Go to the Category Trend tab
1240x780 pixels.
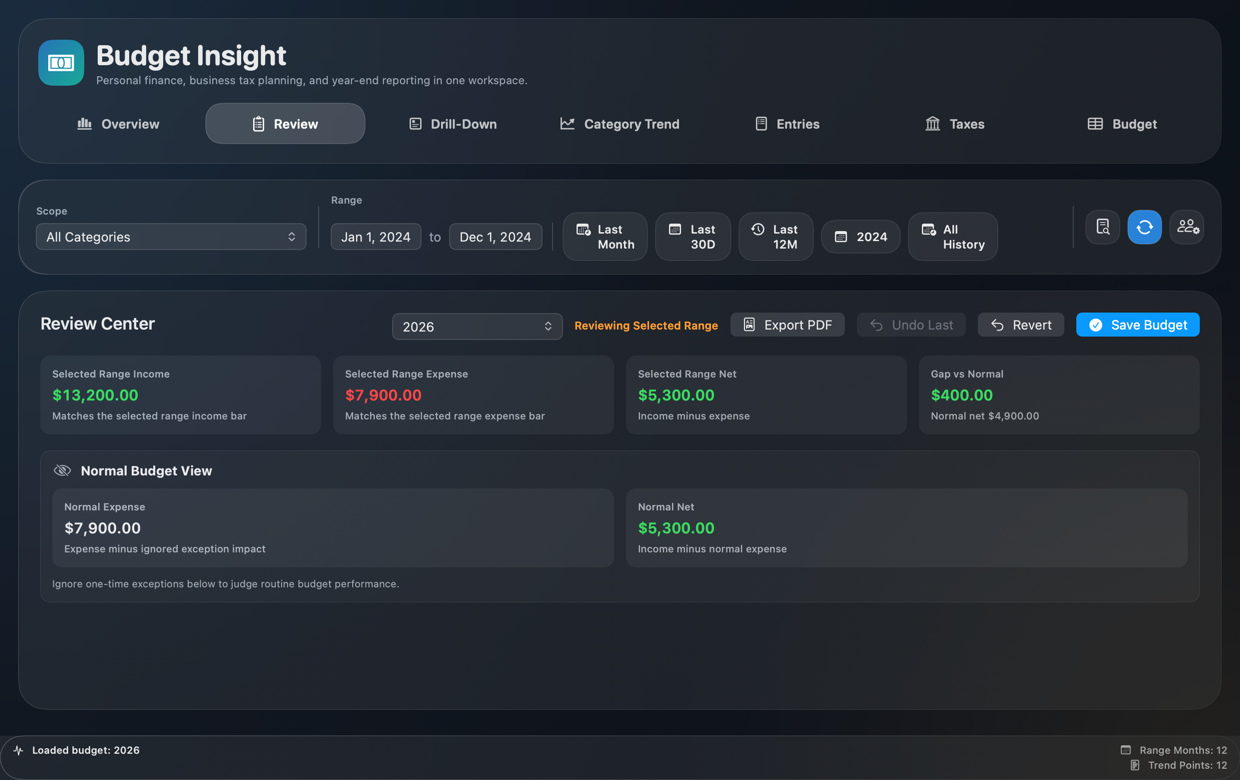pyautogui.click(x=620, y=124)
